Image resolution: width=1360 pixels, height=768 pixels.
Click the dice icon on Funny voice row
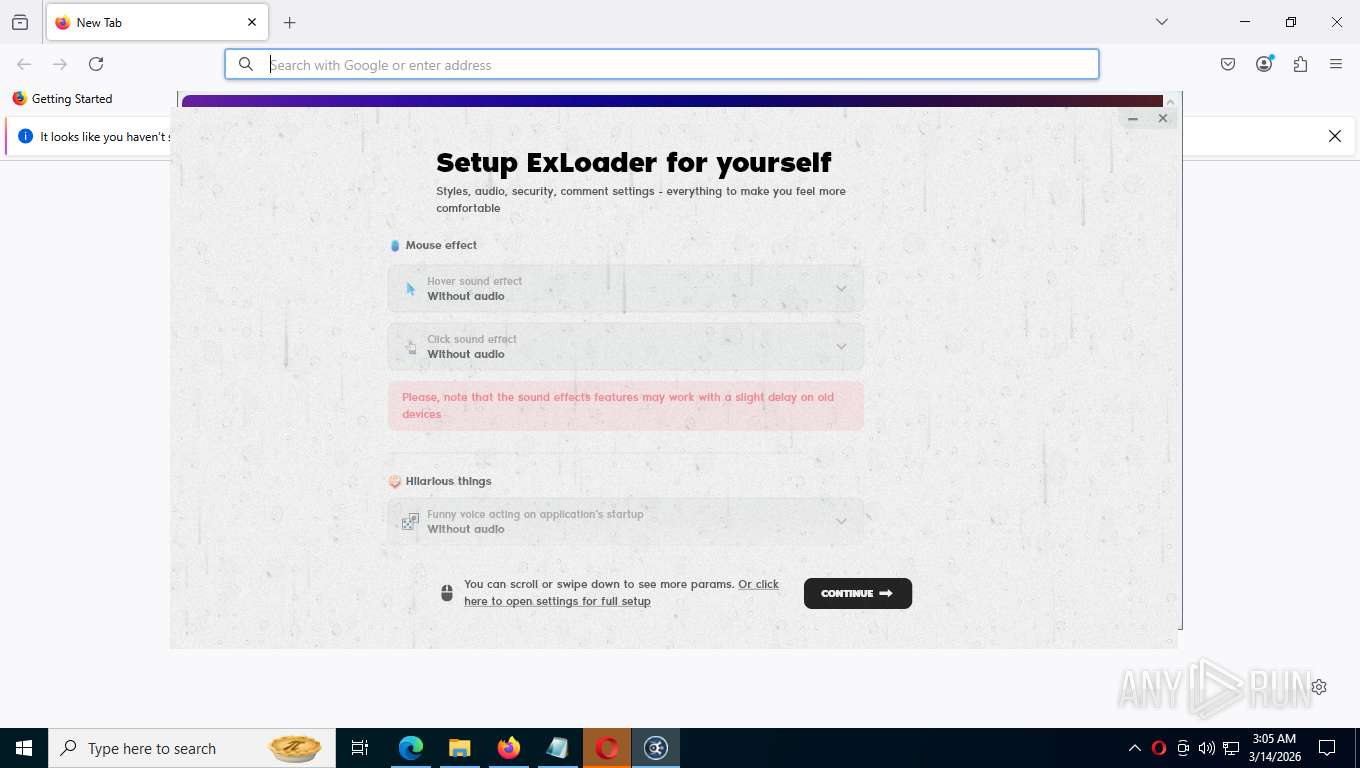[x=410, y=522]
